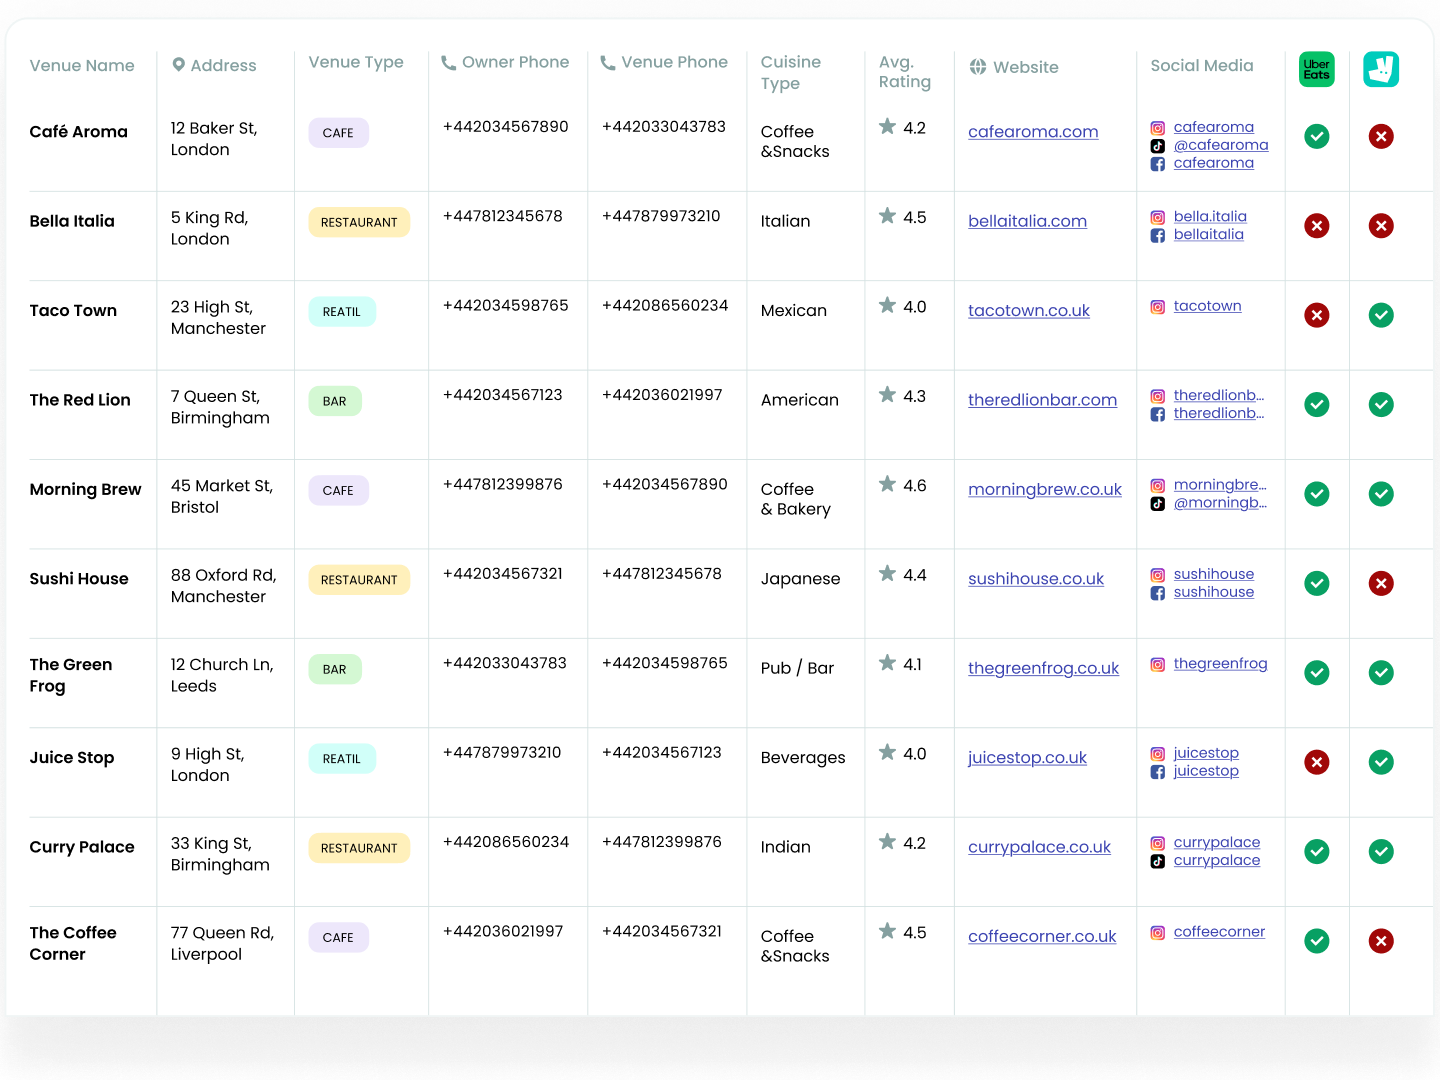Click the Facebook icon next to juicestop
1440x1080 pixels.
click(1157, 771)
